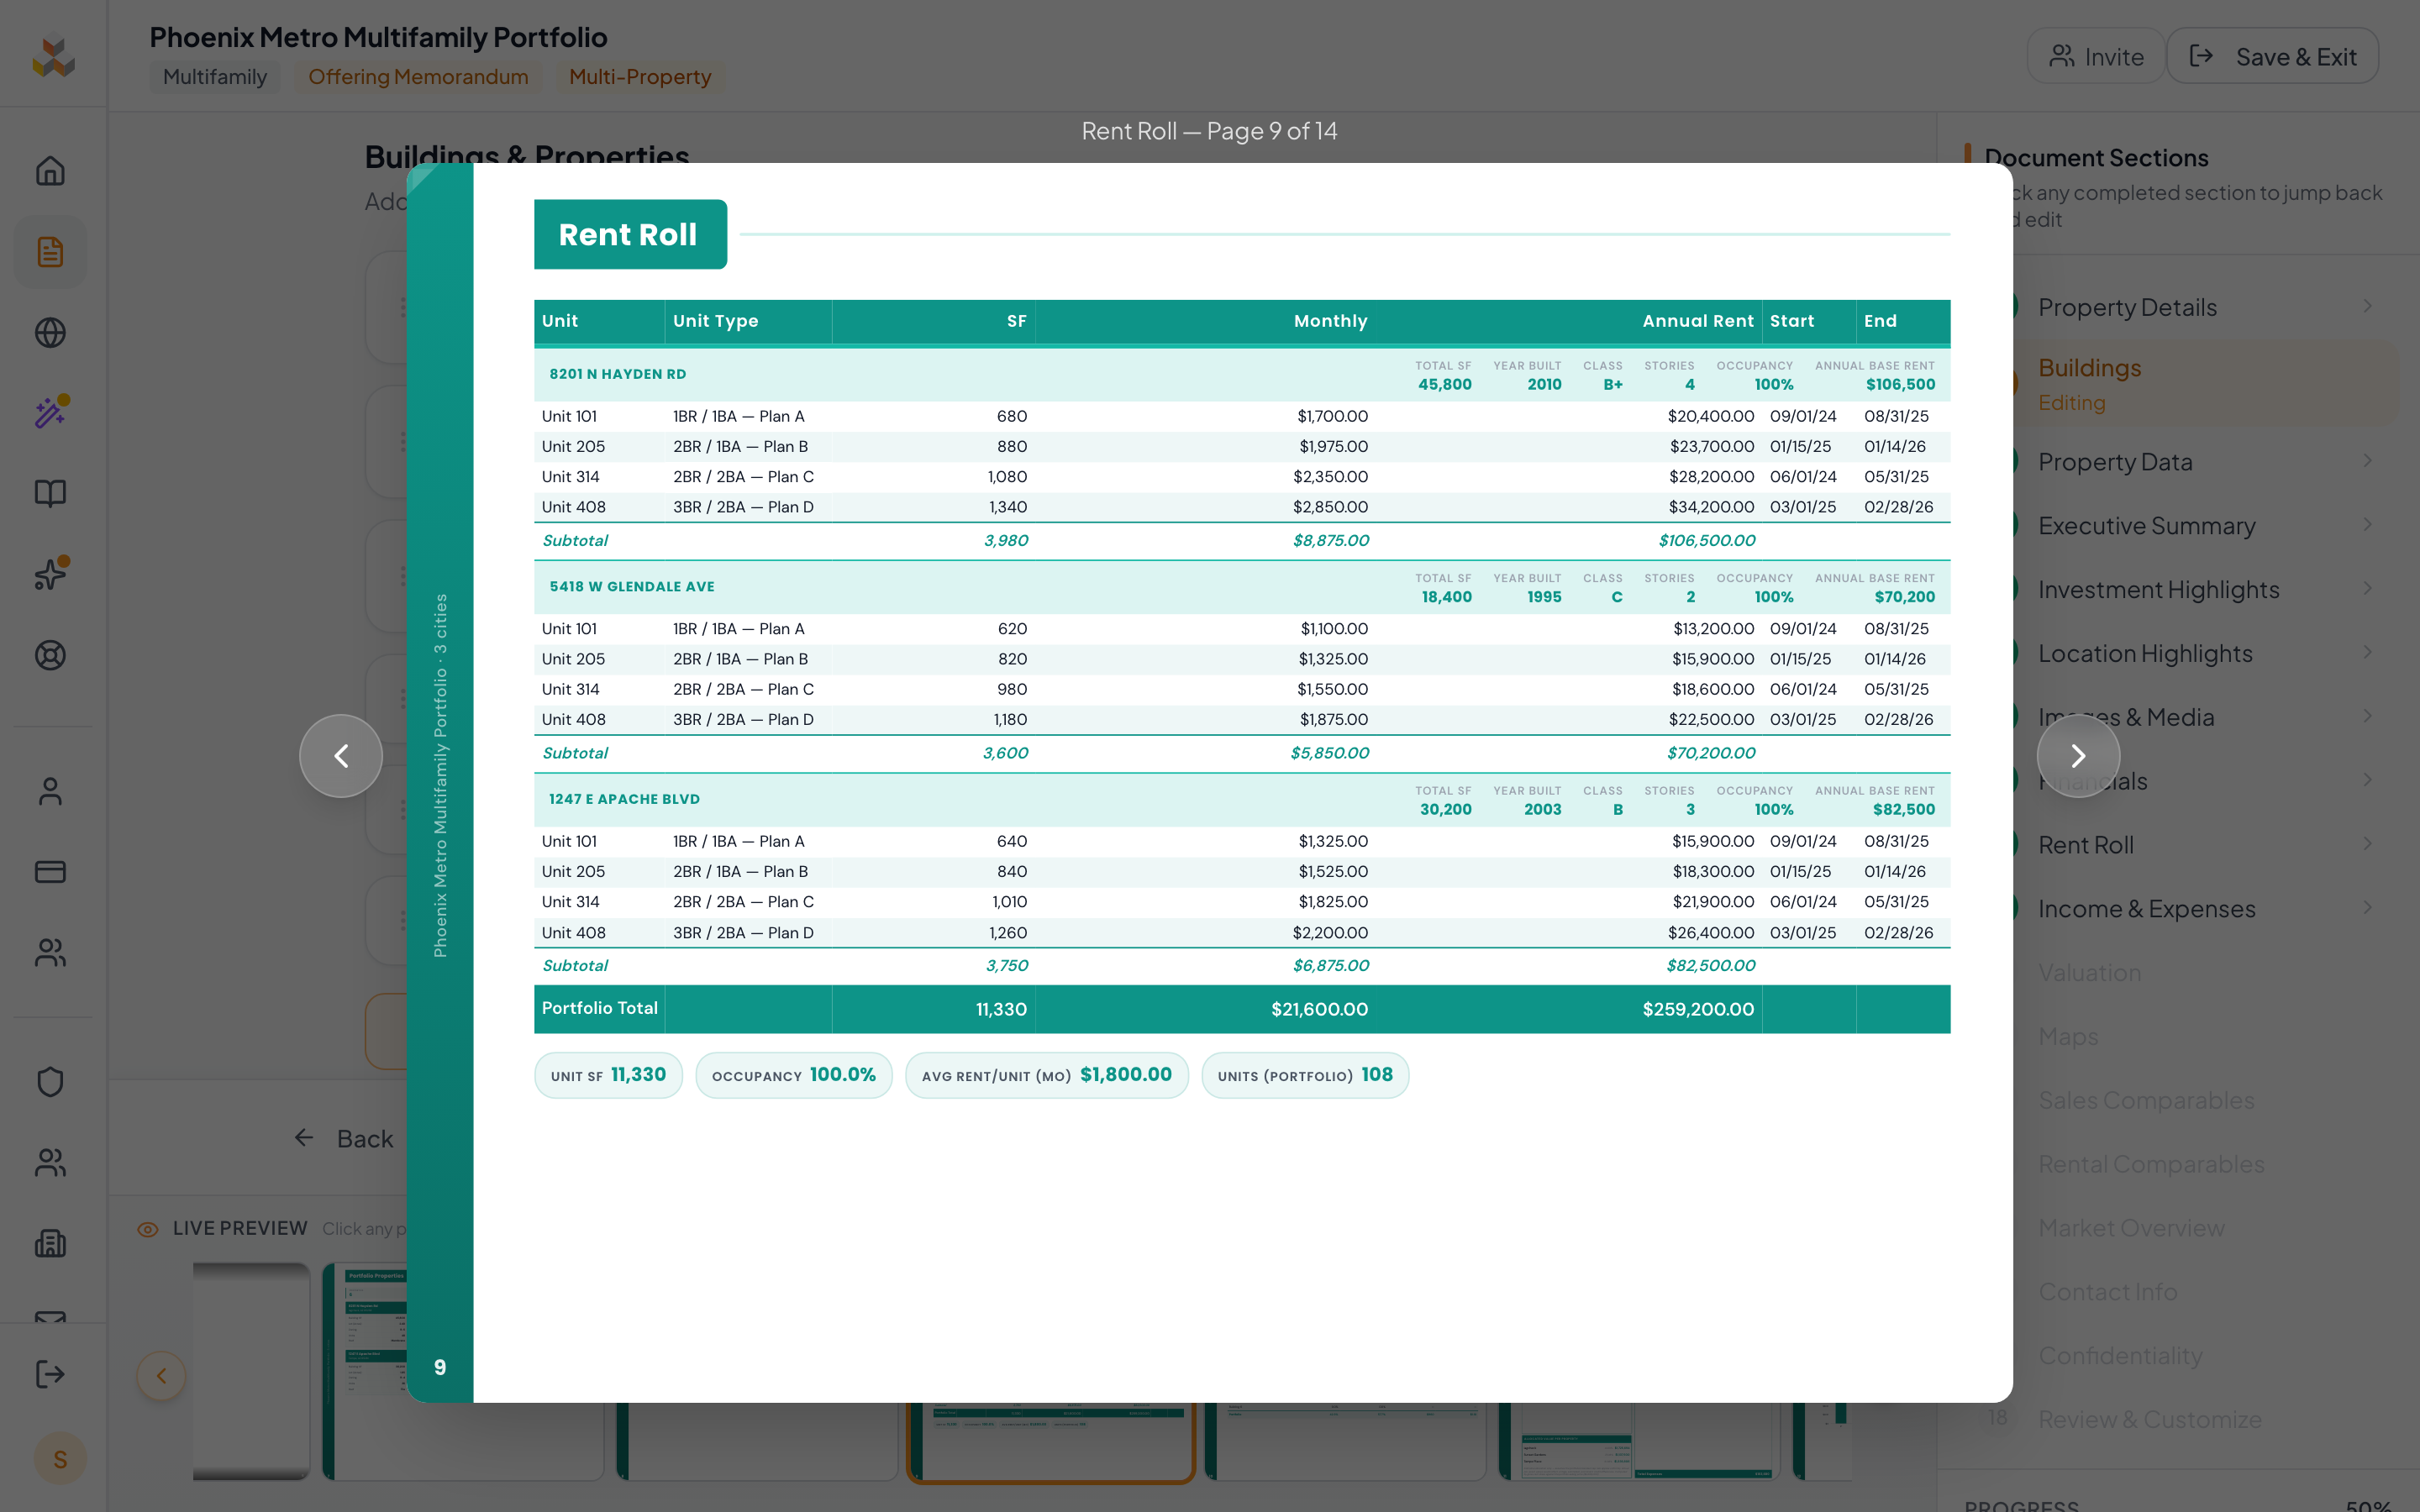Screen dimensions: 2420x1512
Task: Open Executive Summary section
Action: click(2146, 526)
